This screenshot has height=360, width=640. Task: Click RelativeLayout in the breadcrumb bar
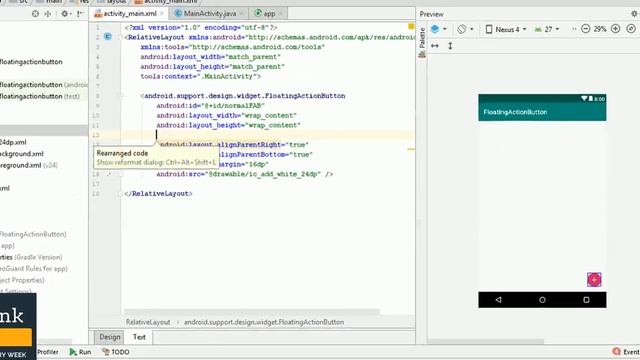tap(148, 322)
